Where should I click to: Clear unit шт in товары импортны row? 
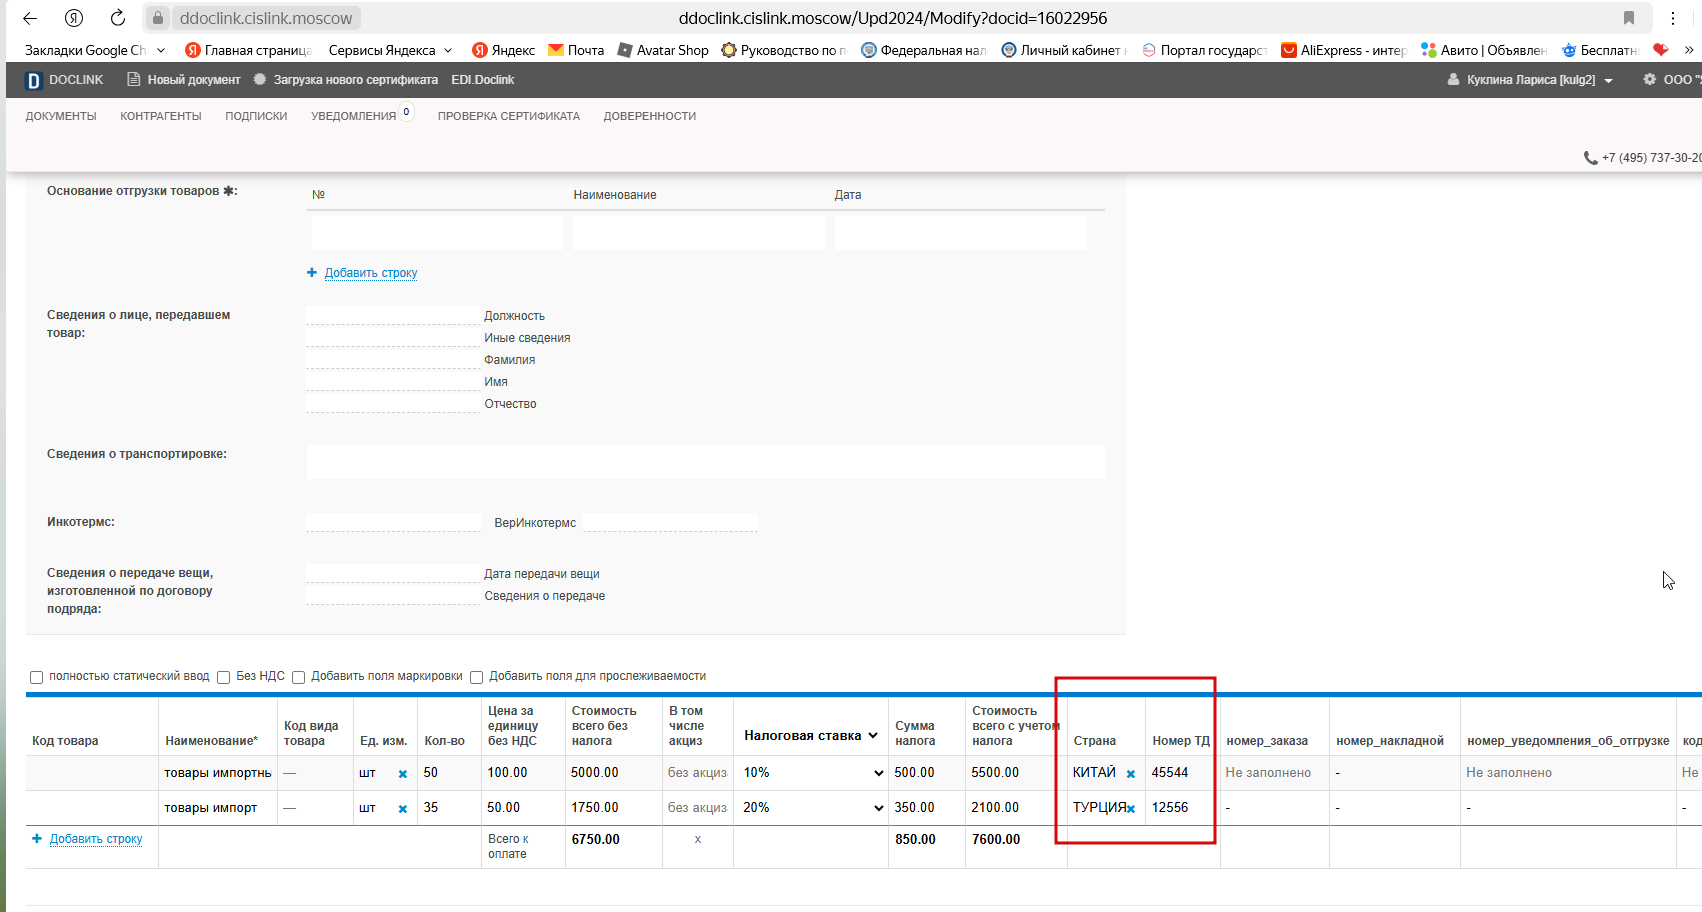[x=403, y=774]
